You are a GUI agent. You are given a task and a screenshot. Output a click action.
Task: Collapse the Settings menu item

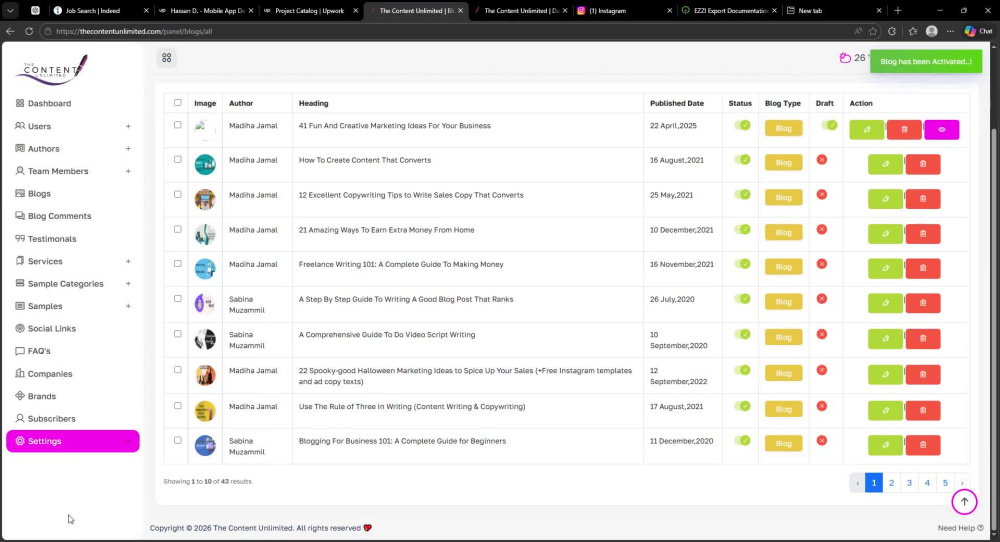tap(73, 441)
